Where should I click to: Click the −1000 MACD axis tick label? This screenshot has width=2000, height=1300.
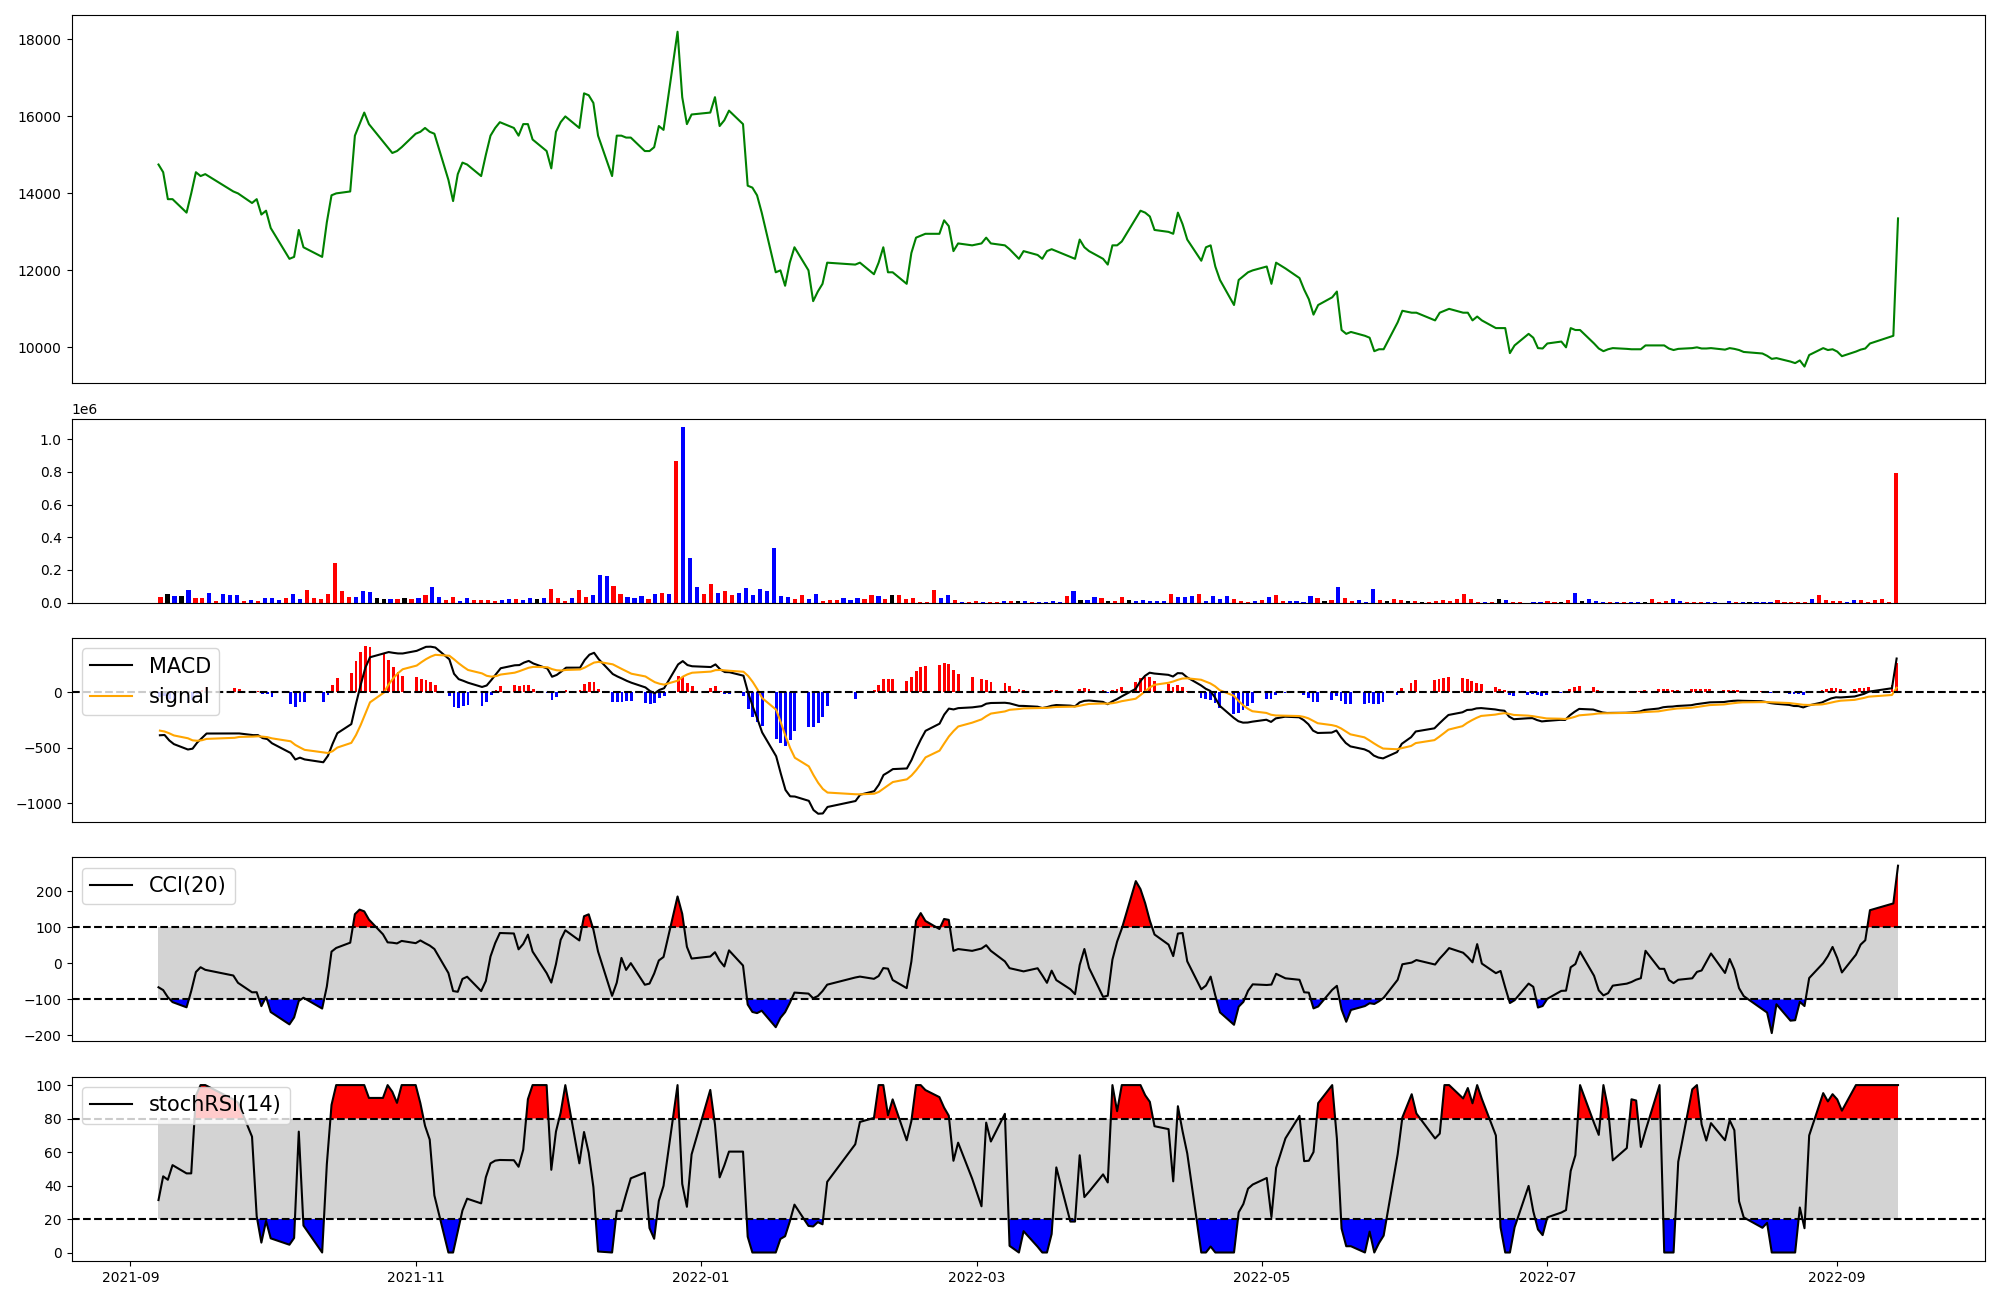(40, 804)
